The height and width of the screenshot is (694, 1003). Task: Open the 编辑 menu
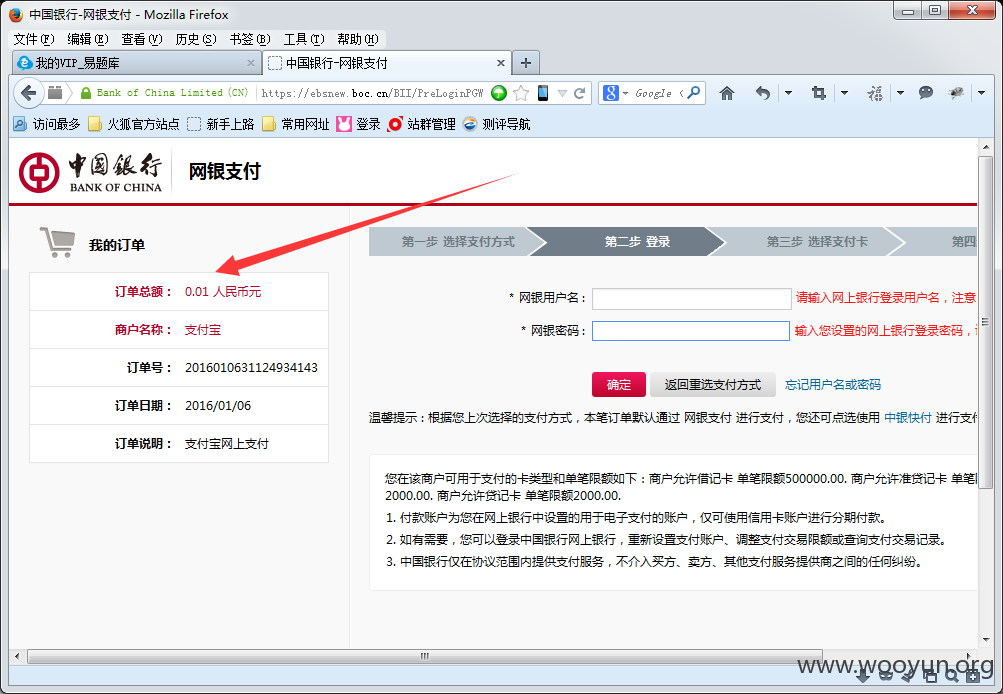(x=88, y=39)
